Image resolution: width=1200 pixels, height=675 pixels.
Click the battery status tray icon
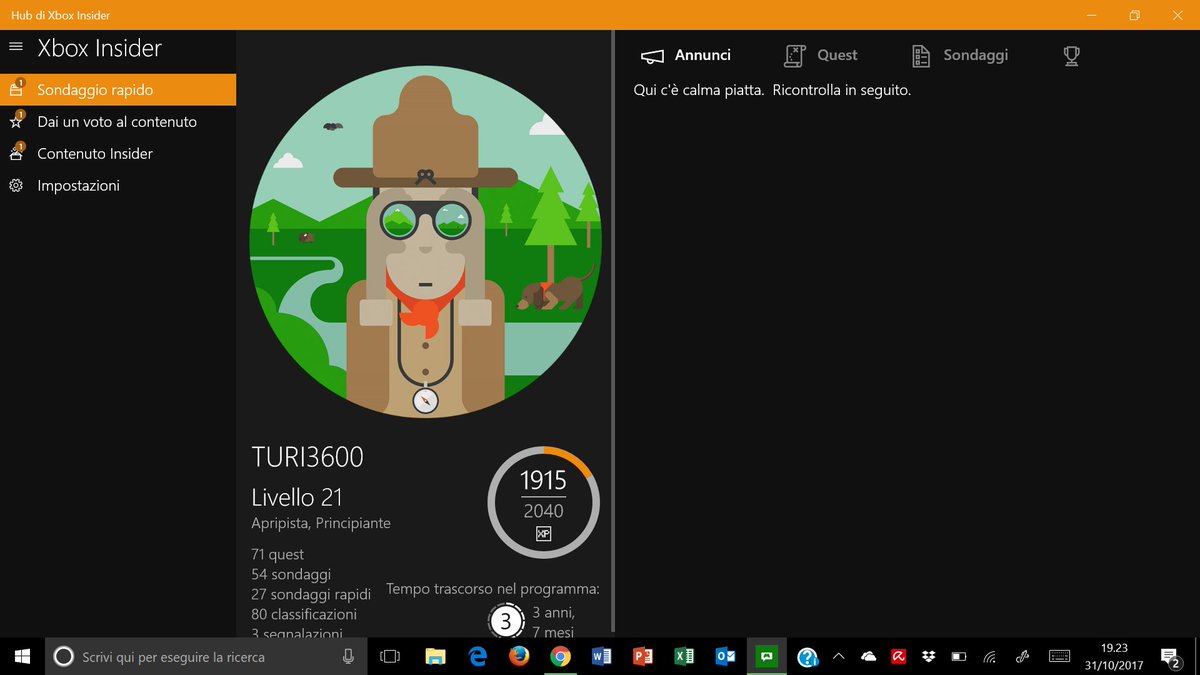[x=958, y=656]
